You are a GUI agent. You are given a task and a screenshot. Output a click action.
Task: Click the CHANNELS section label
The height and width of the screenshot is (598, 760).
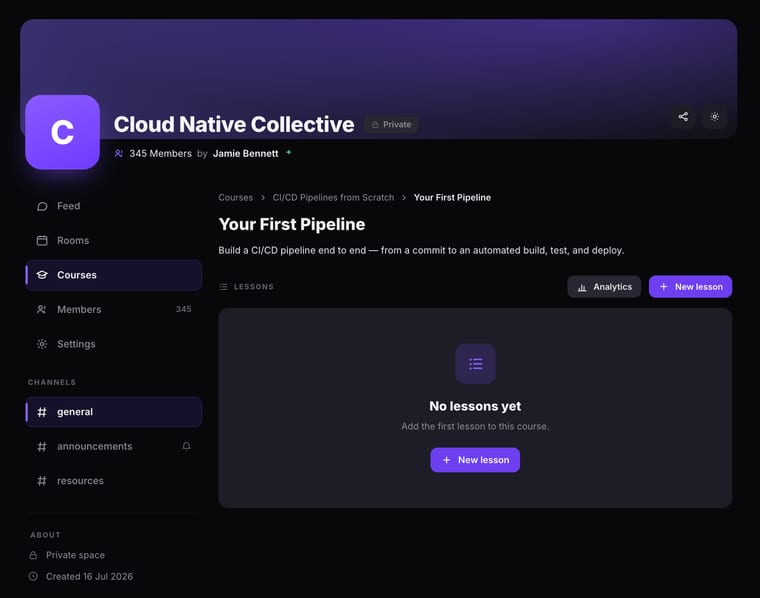click(52, 382)
